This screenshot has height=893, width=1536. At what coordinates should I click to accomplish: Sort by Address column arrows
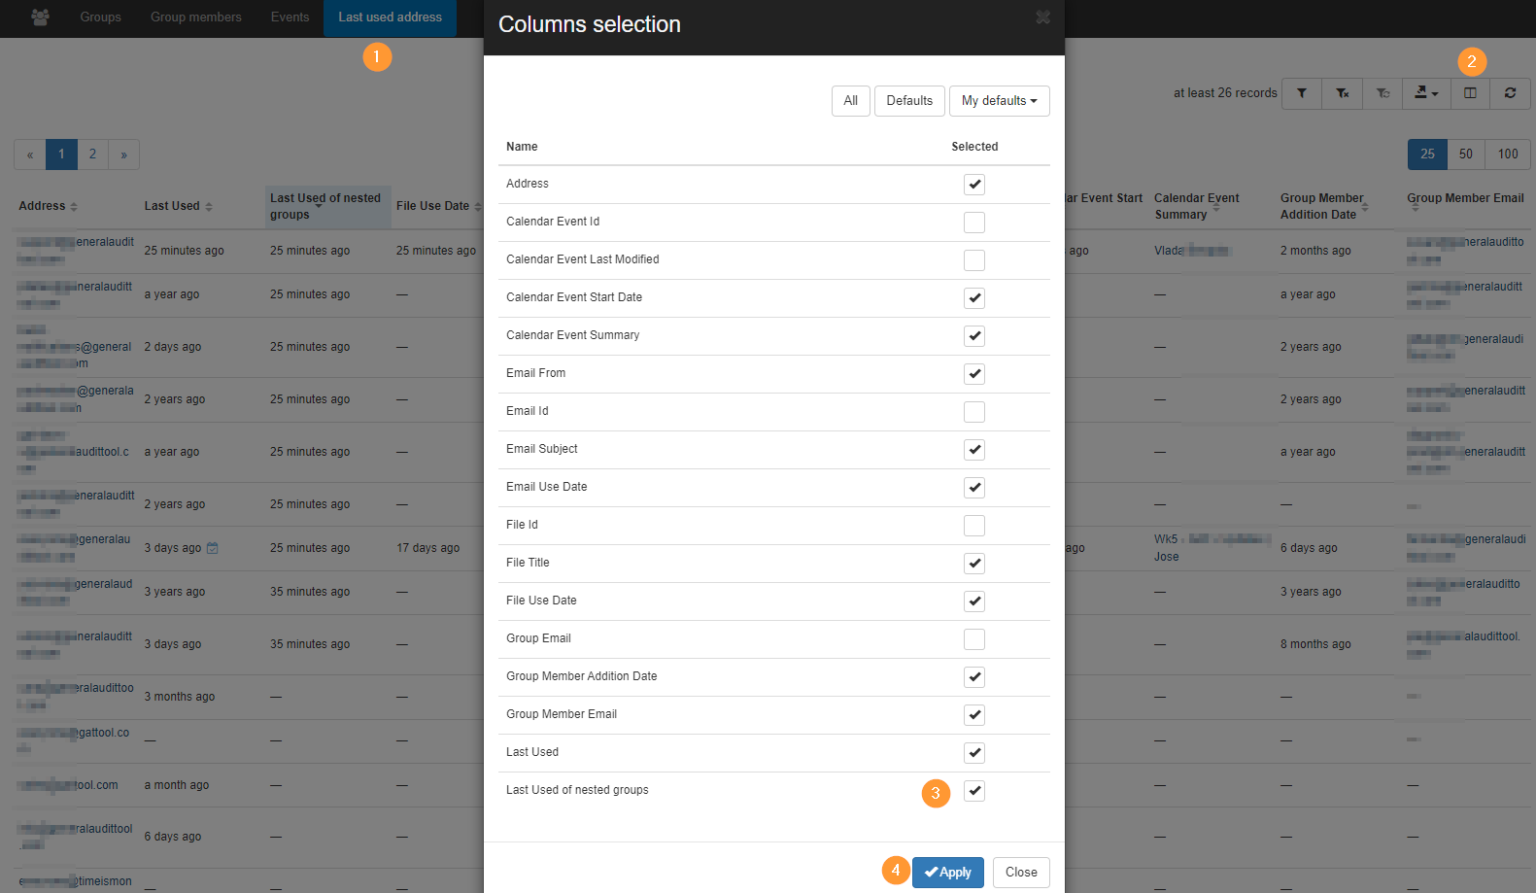tap(74, 207)
